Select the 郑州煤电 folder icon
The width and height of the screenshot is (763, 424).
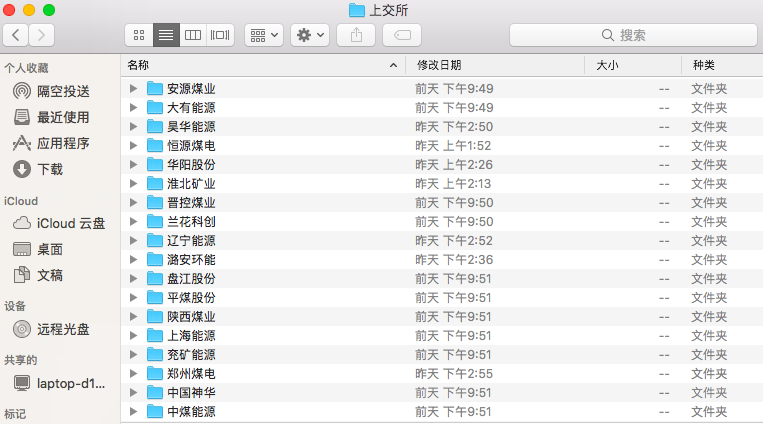pos(155,373)
